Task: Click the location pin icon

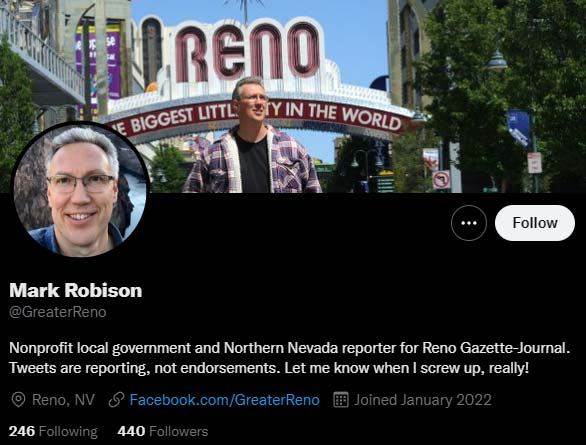Action: (x=18, y=400)
